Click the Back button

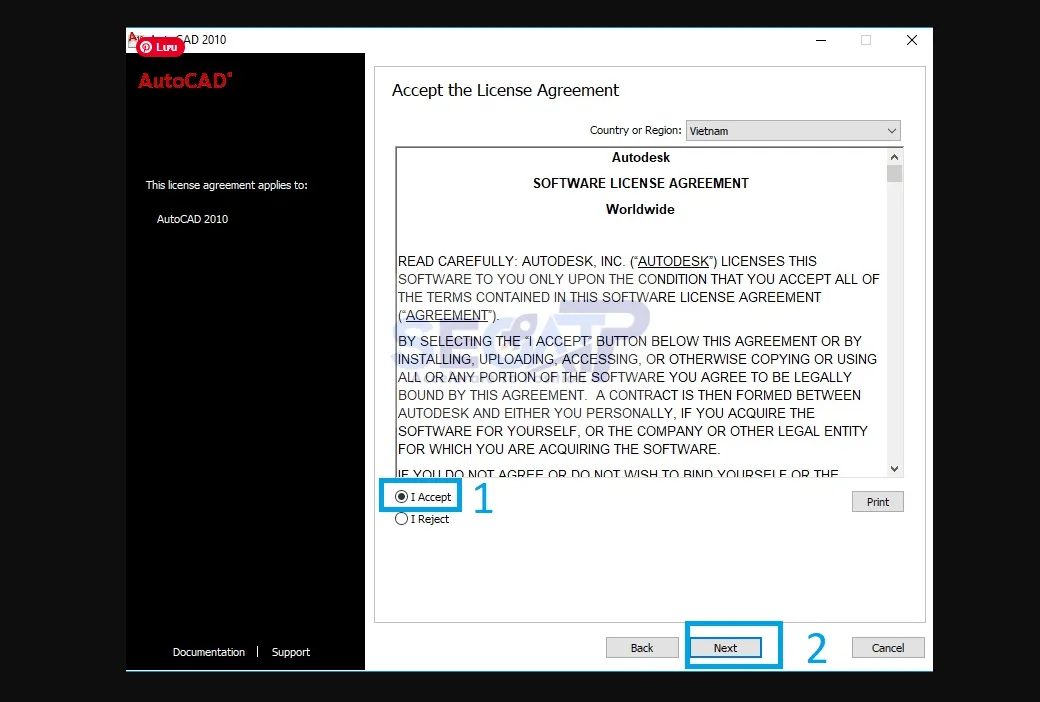[x=642, y=647]
